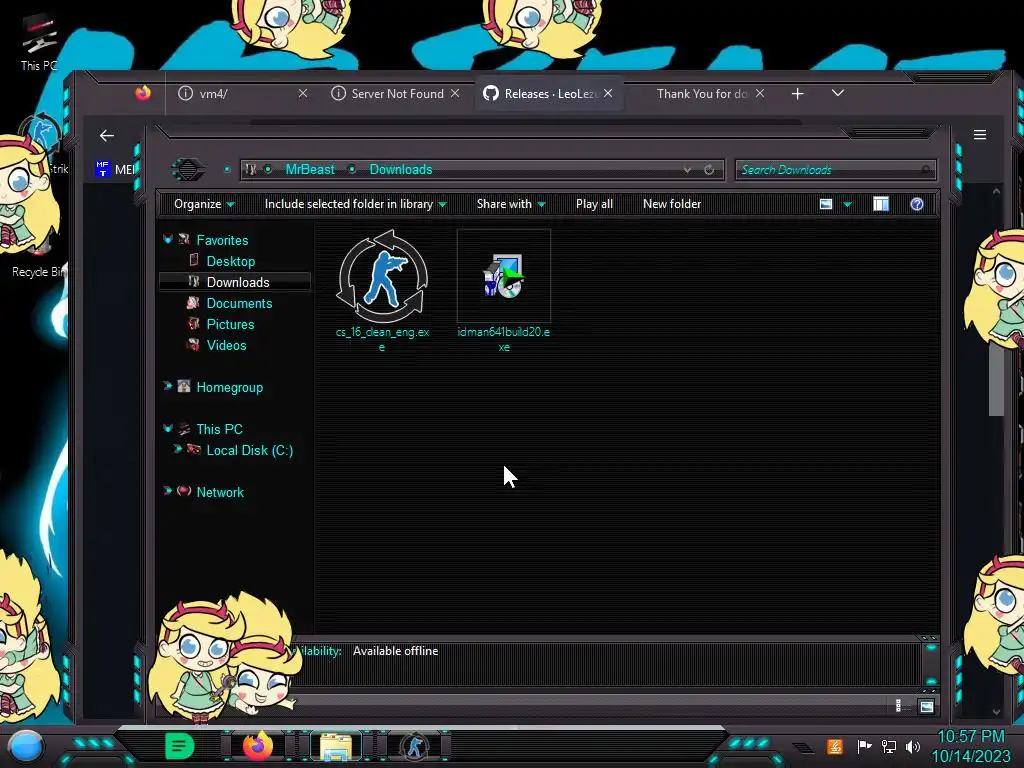Click Downloads breadcrumb in address bar
1024x768 pixels.
[x=401, y=170]
